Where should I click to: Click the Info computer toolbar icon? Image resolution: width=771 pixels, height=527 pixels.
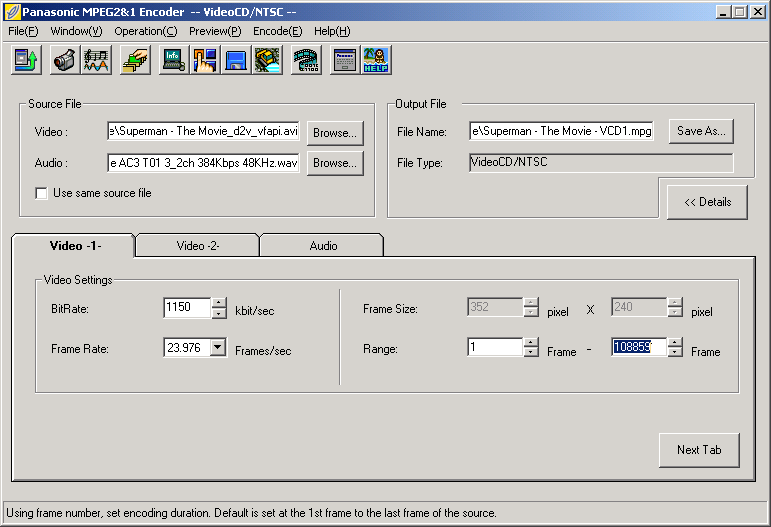(174, 60)
